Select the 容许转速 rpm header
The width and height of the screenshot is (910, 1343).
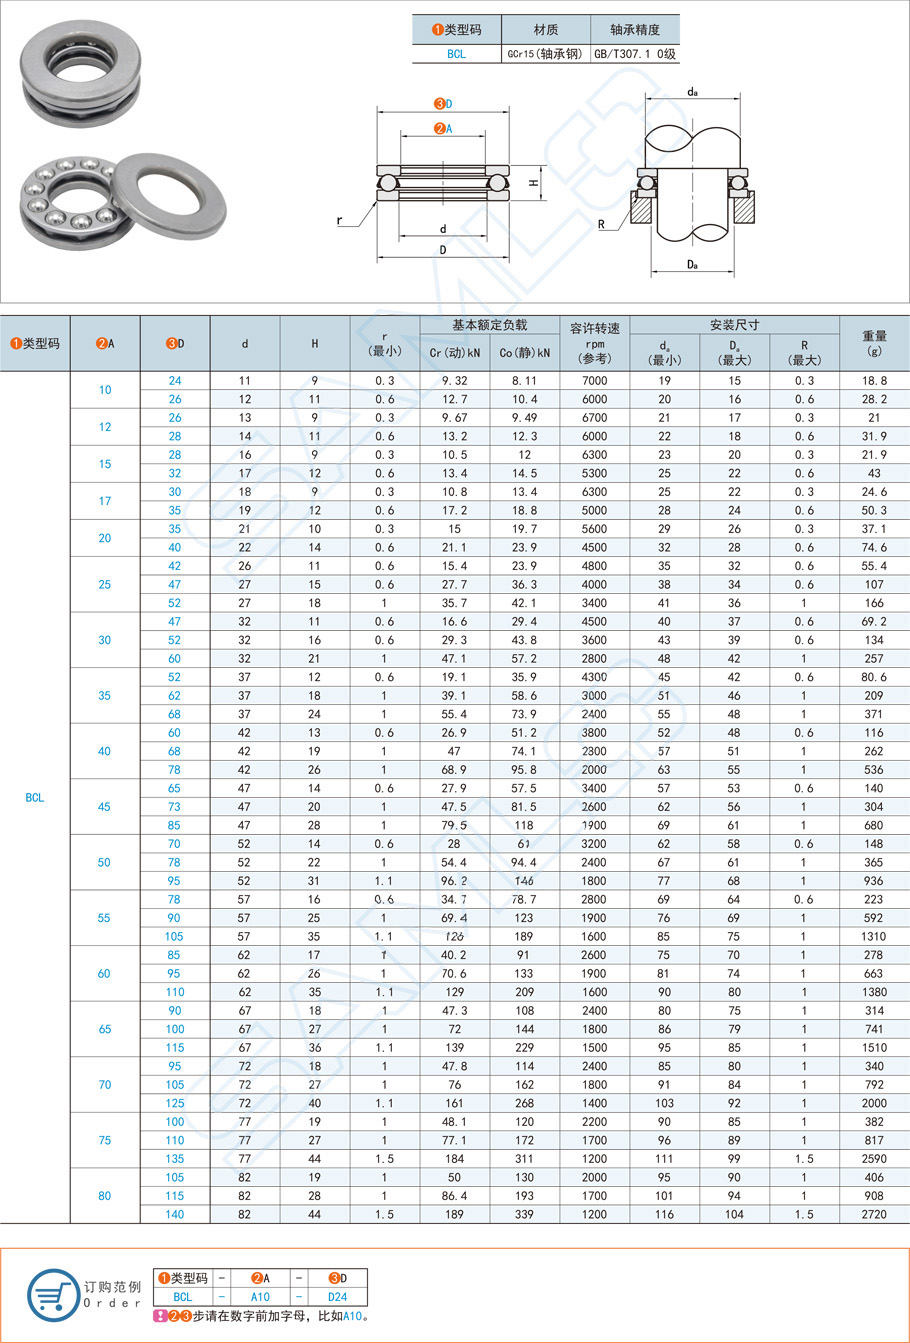pos(594,343)
